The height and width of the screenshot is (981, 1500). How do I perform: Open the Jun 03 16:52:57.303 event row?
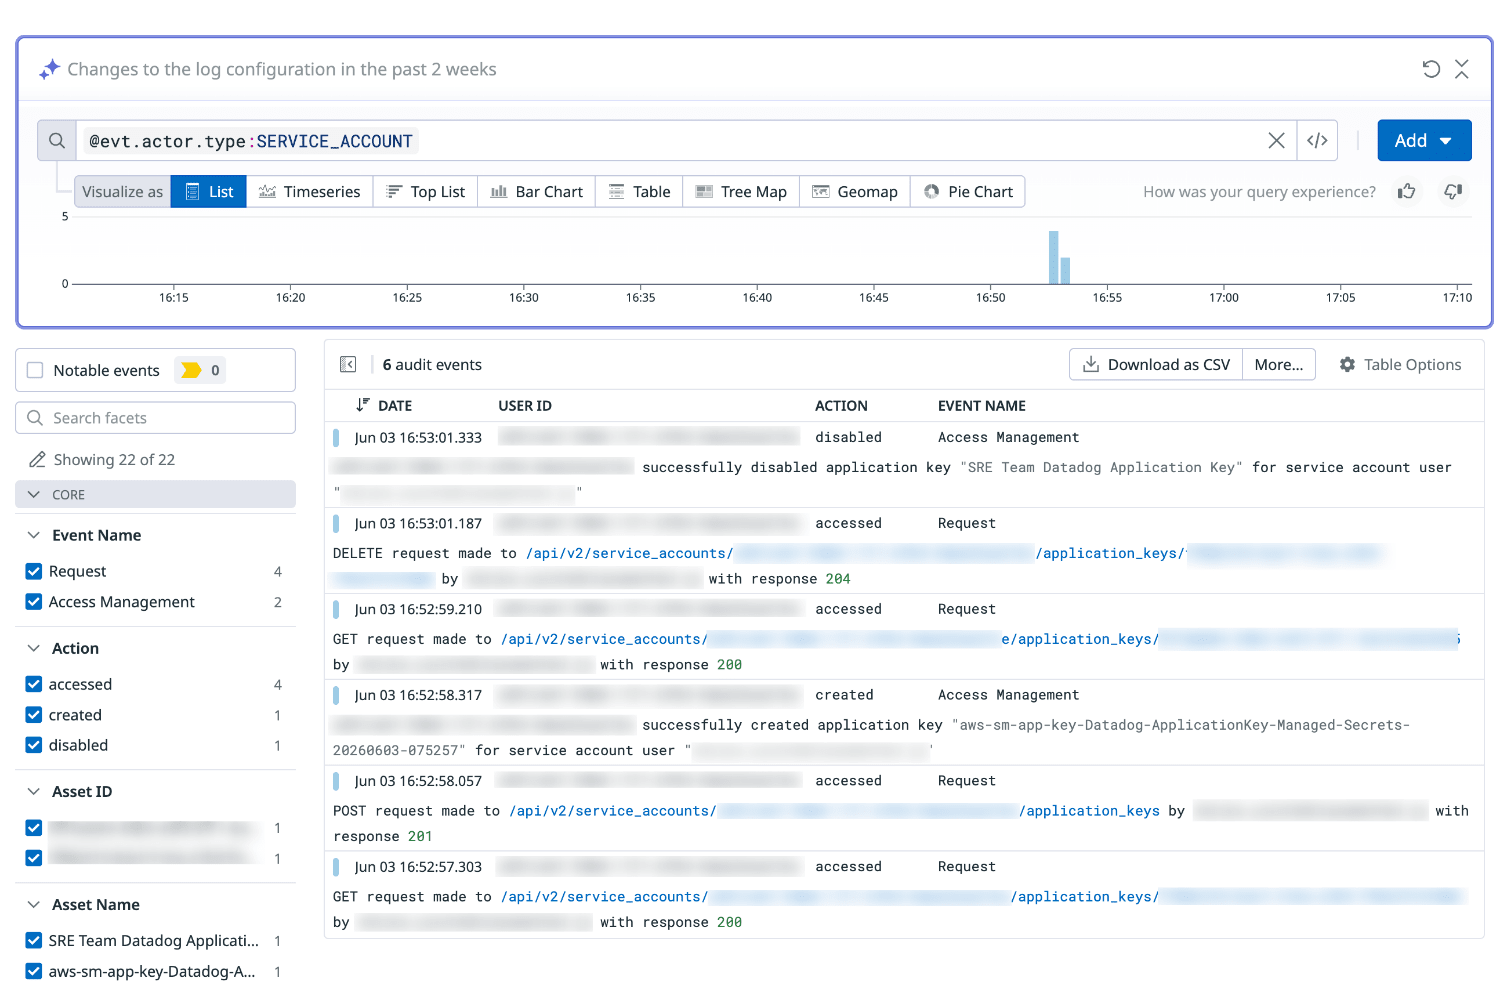pos(904,894)
